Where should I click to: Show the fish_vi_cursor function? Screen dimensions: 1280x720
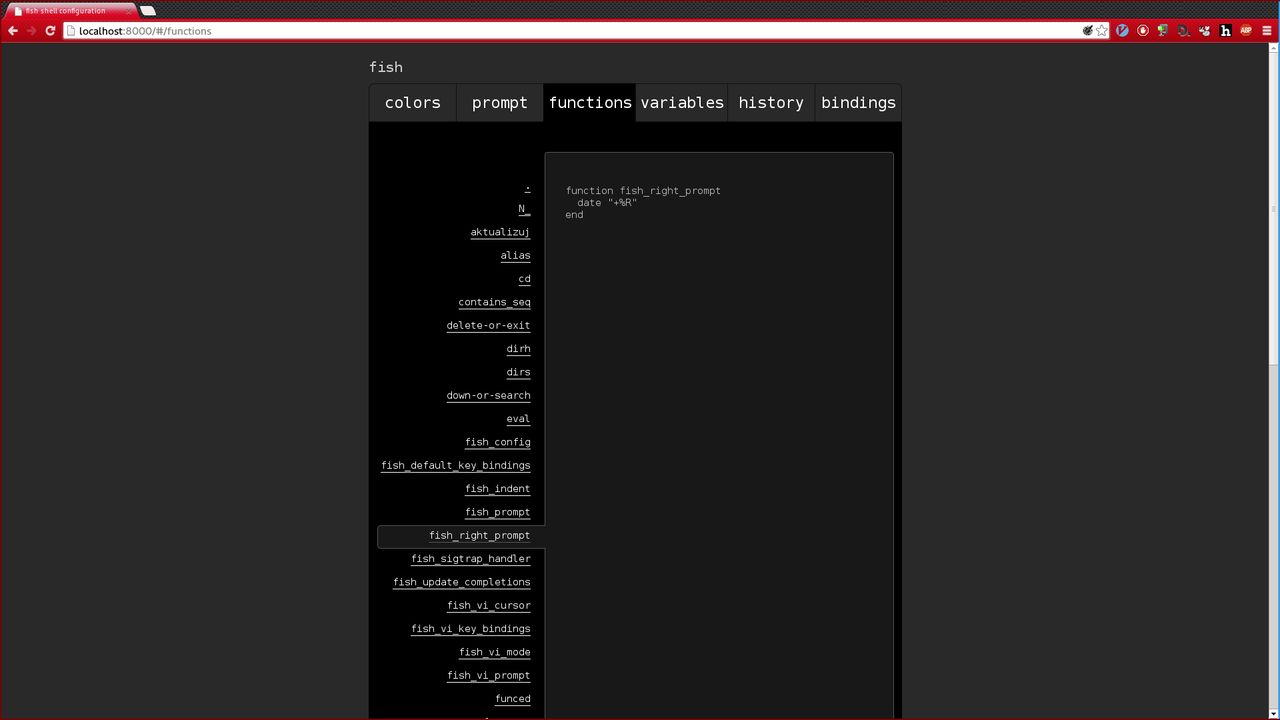488,605
